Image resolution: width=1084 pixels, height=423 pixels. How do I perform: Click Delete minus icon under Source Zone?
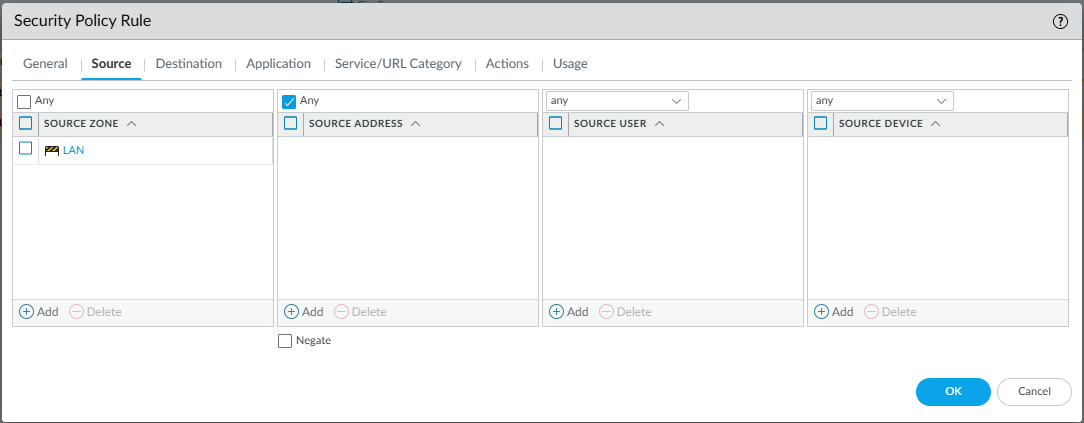pyautogui.click(x=77, y=312)
